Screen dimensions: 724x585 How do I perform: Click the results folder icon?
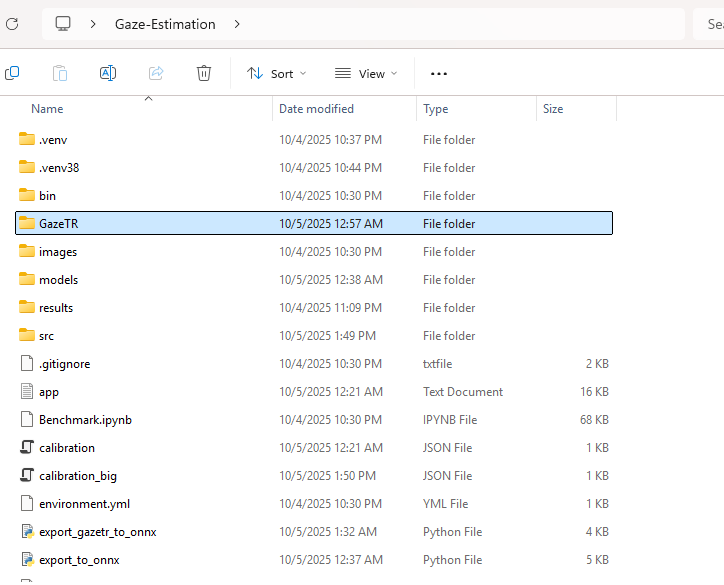[x=27, y=308]
